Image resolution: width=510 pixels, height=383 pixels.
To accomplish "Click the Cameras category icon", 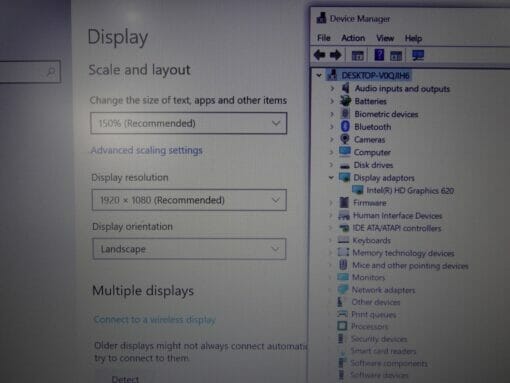I will 345,139.
